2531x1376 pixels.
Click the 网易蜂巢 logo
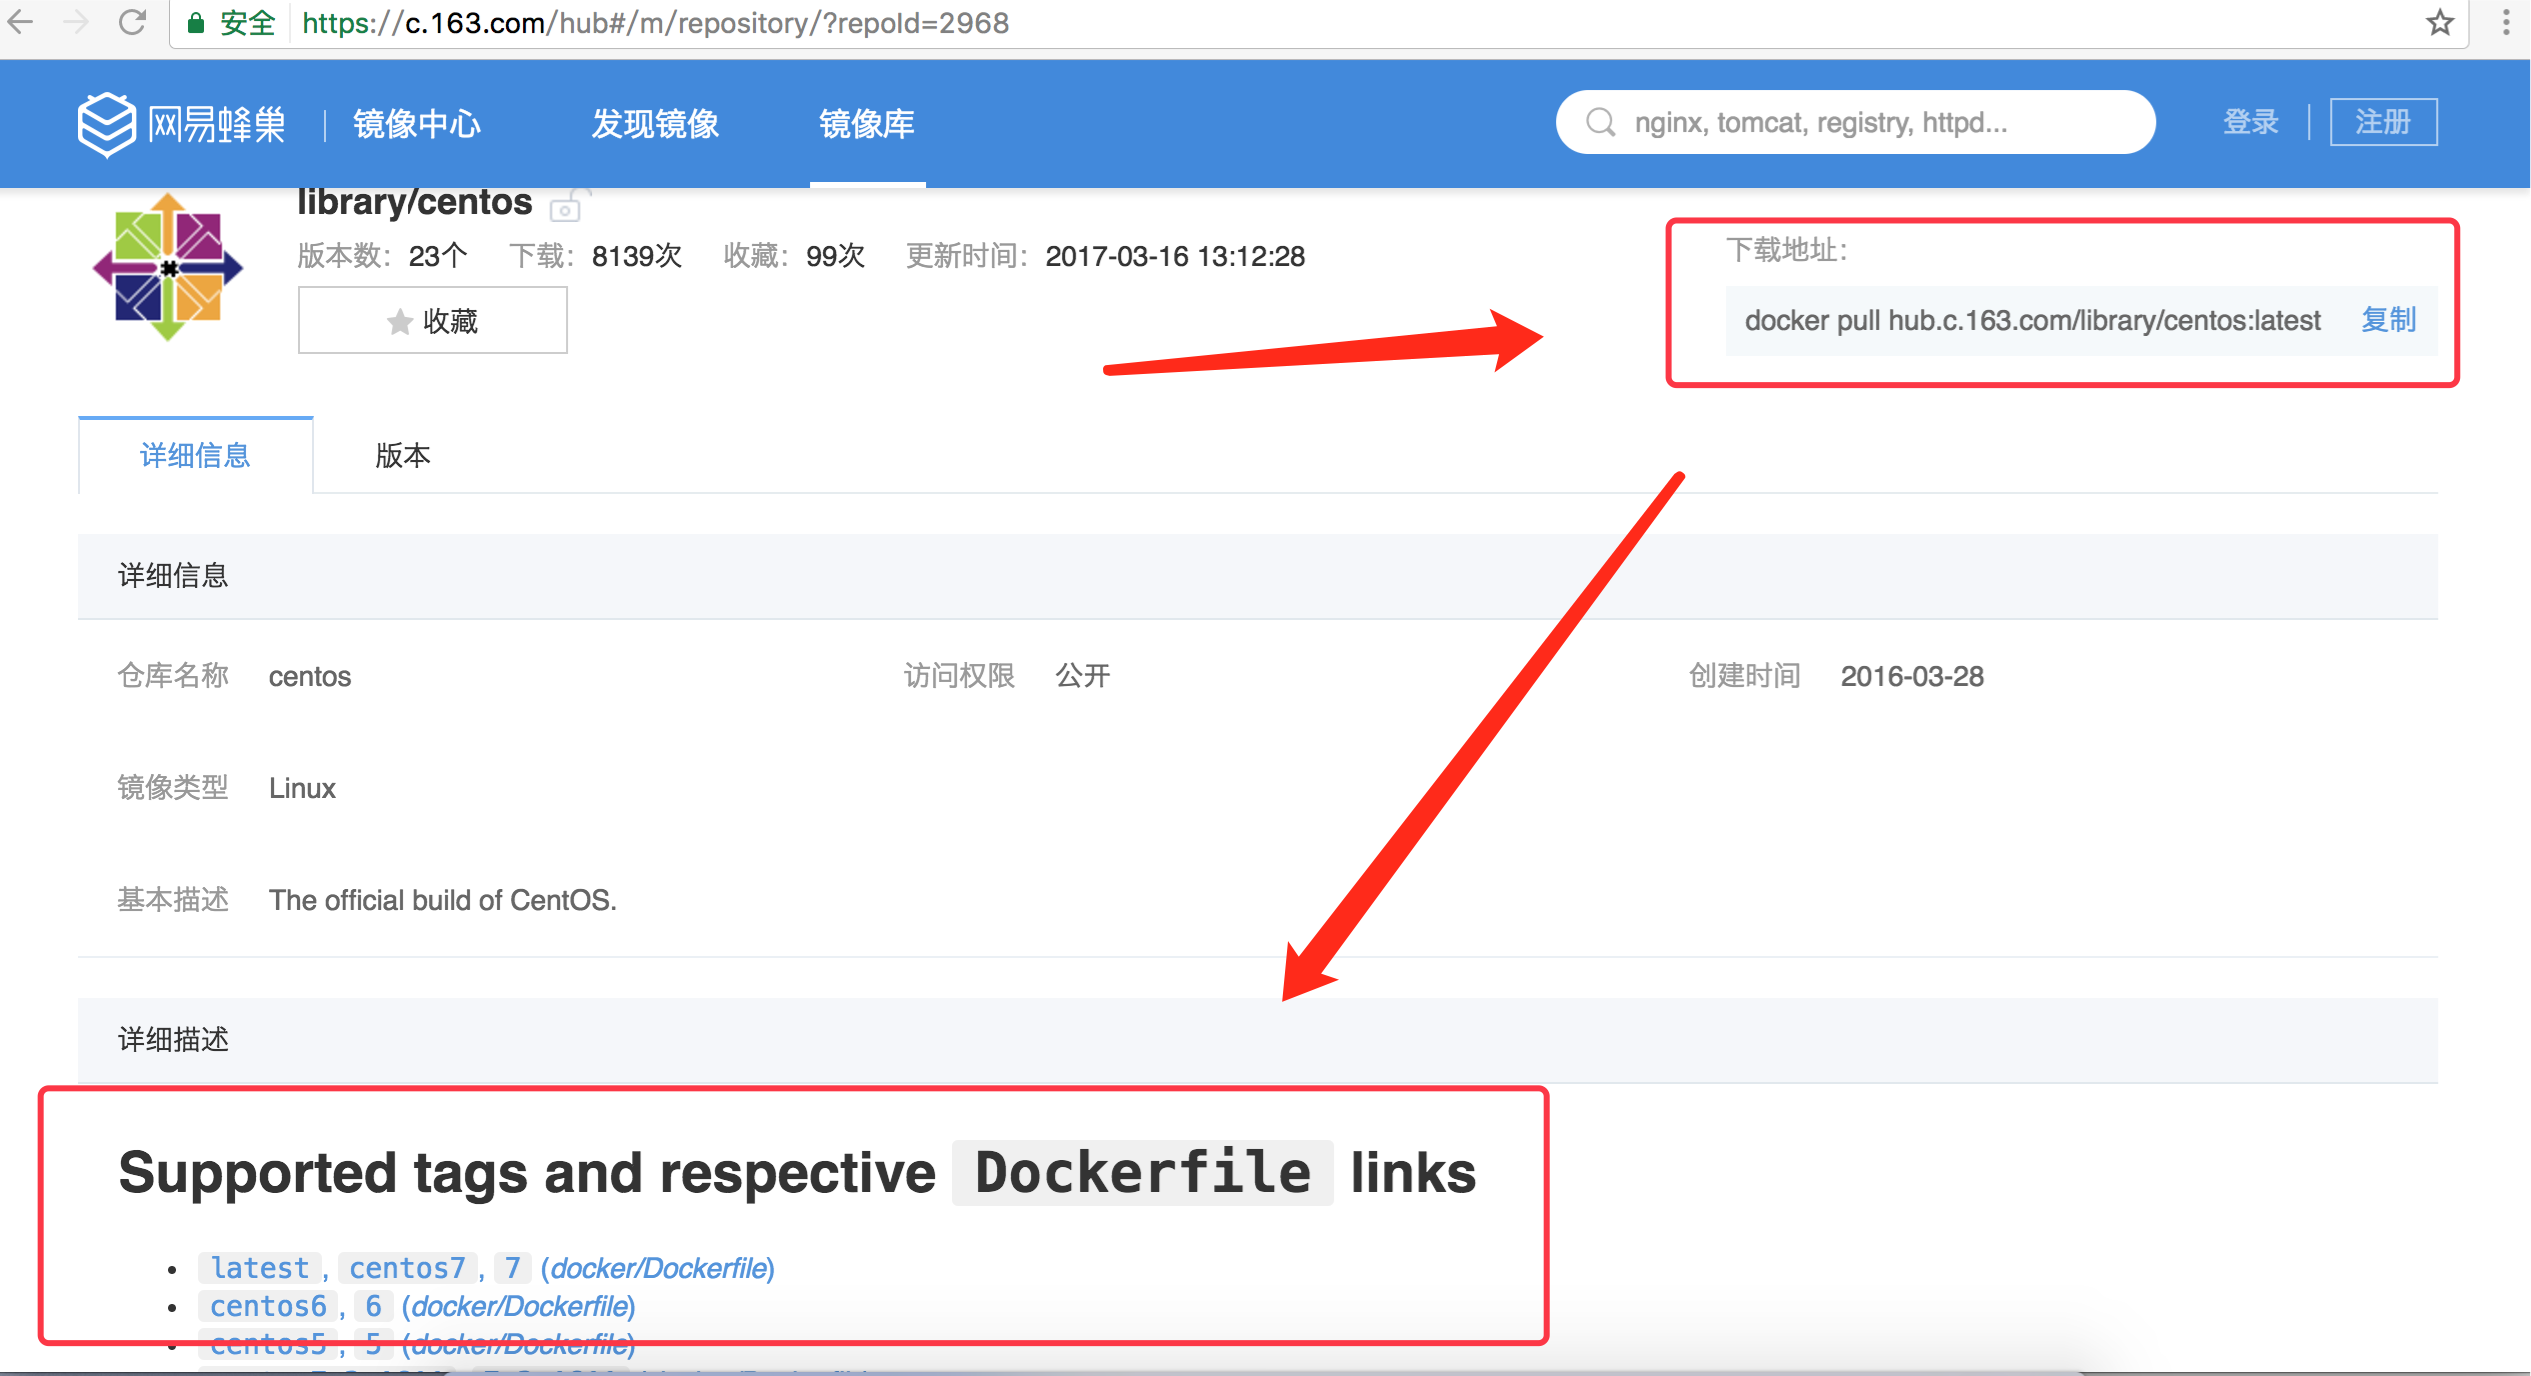(182, 124)
